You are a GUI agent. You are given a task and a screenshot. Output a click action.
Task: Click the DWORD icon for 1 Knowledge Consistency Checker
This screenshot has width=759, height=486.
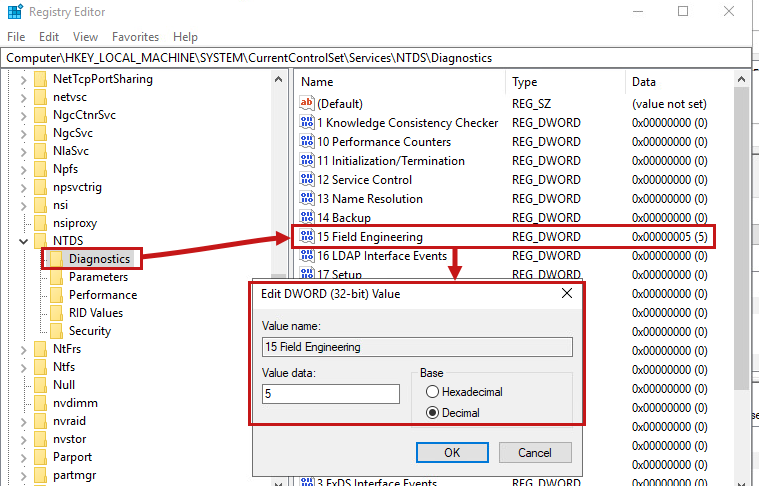307,123
